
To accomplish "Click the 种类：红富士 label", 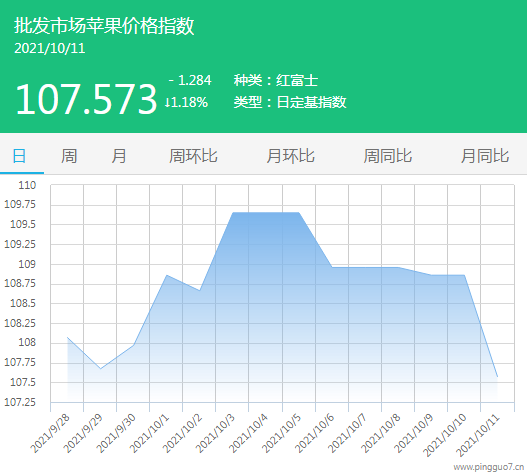I will pos(276,80).
